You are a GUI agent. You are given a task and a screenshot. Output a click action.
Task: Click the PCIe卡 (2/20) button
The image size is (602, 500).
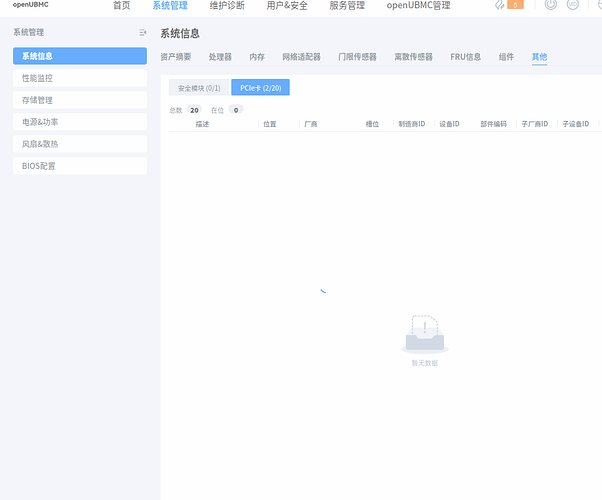(x=260, y=88)
